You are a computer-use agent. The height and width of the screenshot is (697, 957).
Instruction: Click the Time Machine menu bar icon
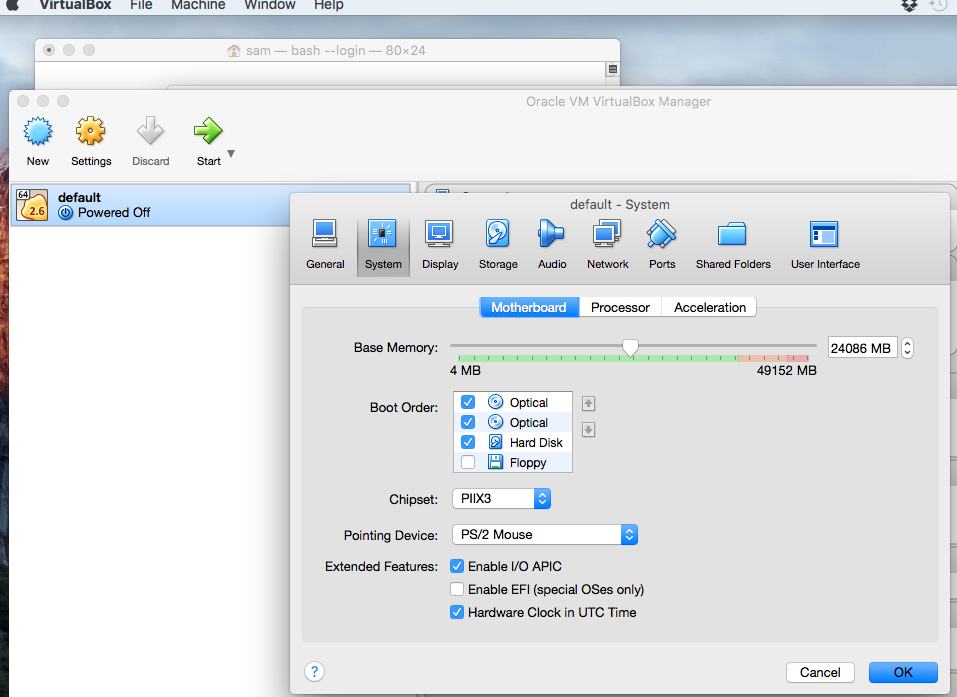point(939,5)
